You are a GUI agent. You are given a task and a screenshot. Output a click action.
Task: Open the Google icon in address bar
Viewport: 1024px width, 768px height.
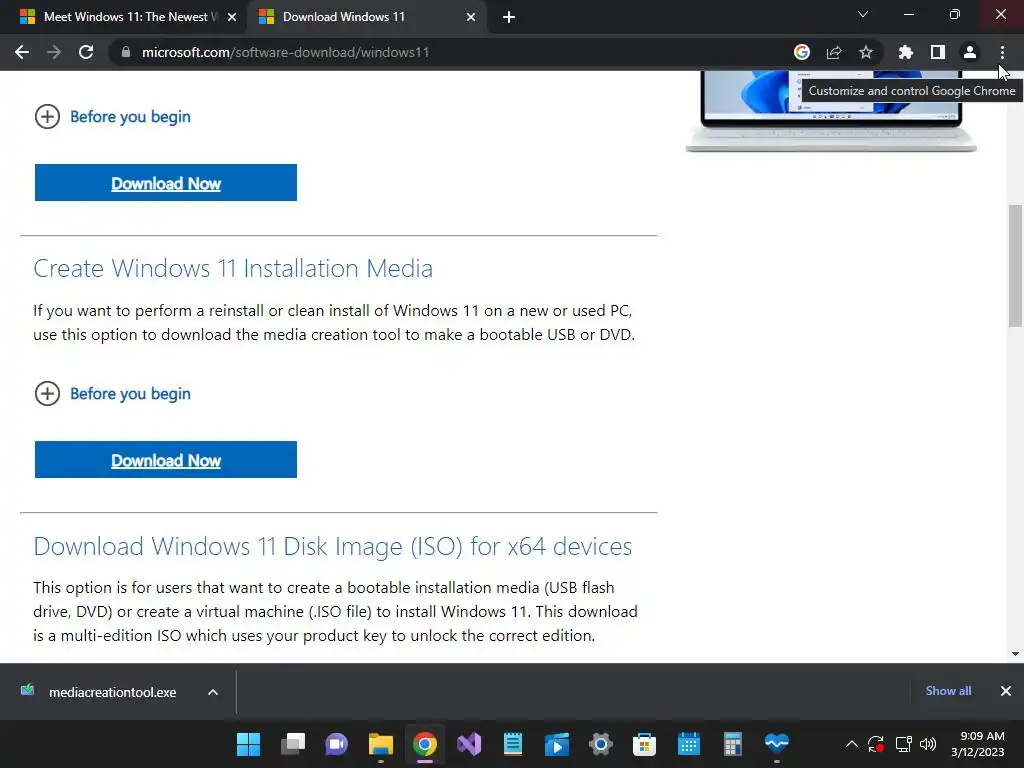pyautogui.click(x=802, y=52)
